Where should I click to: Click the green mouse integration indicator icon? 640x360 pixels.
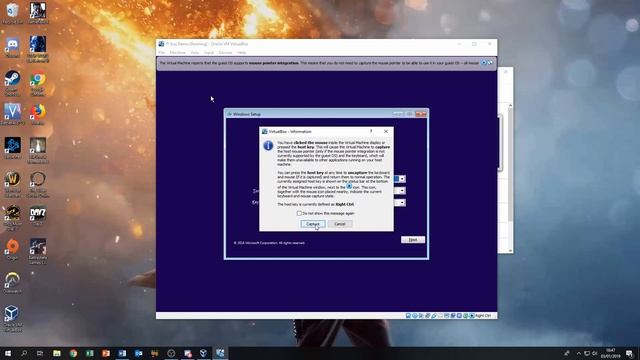click(x=465, y=316)
